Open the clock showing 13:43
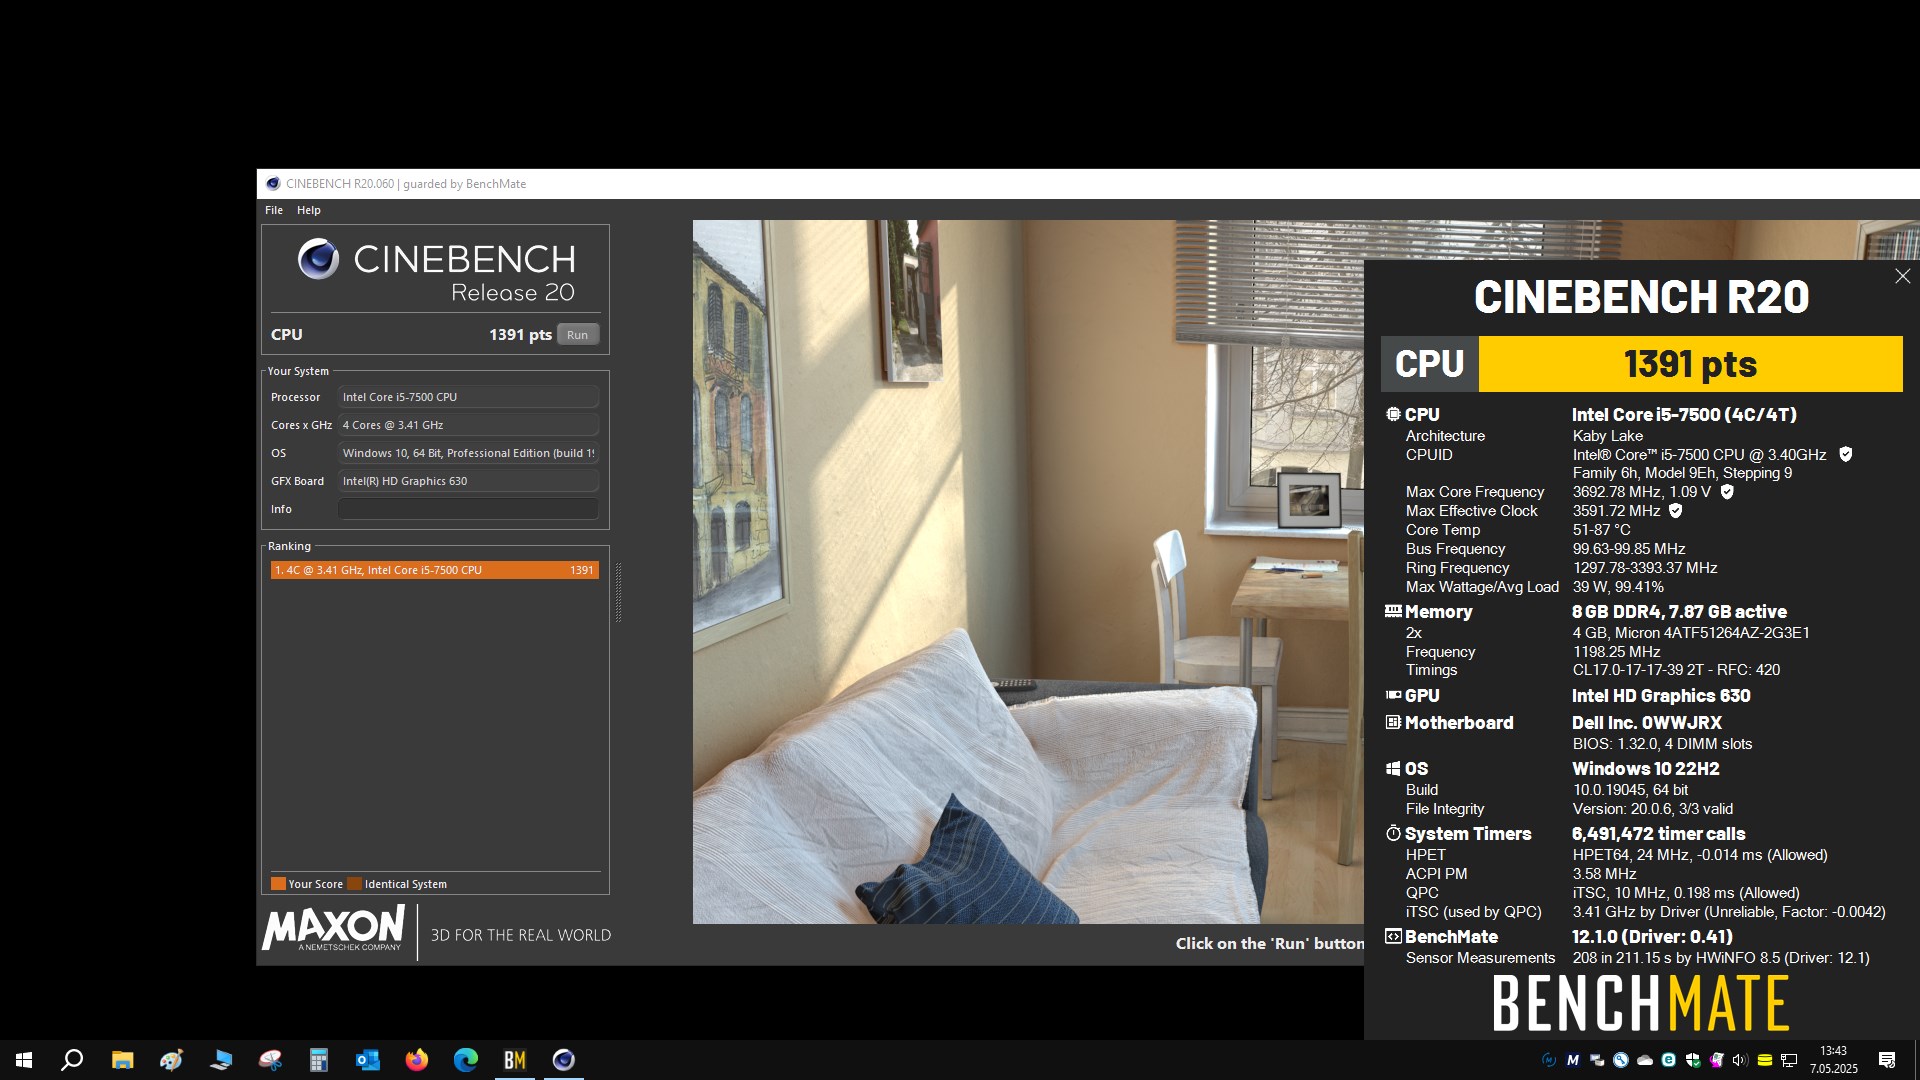The image size is (1920, 1080). 1833,1060
